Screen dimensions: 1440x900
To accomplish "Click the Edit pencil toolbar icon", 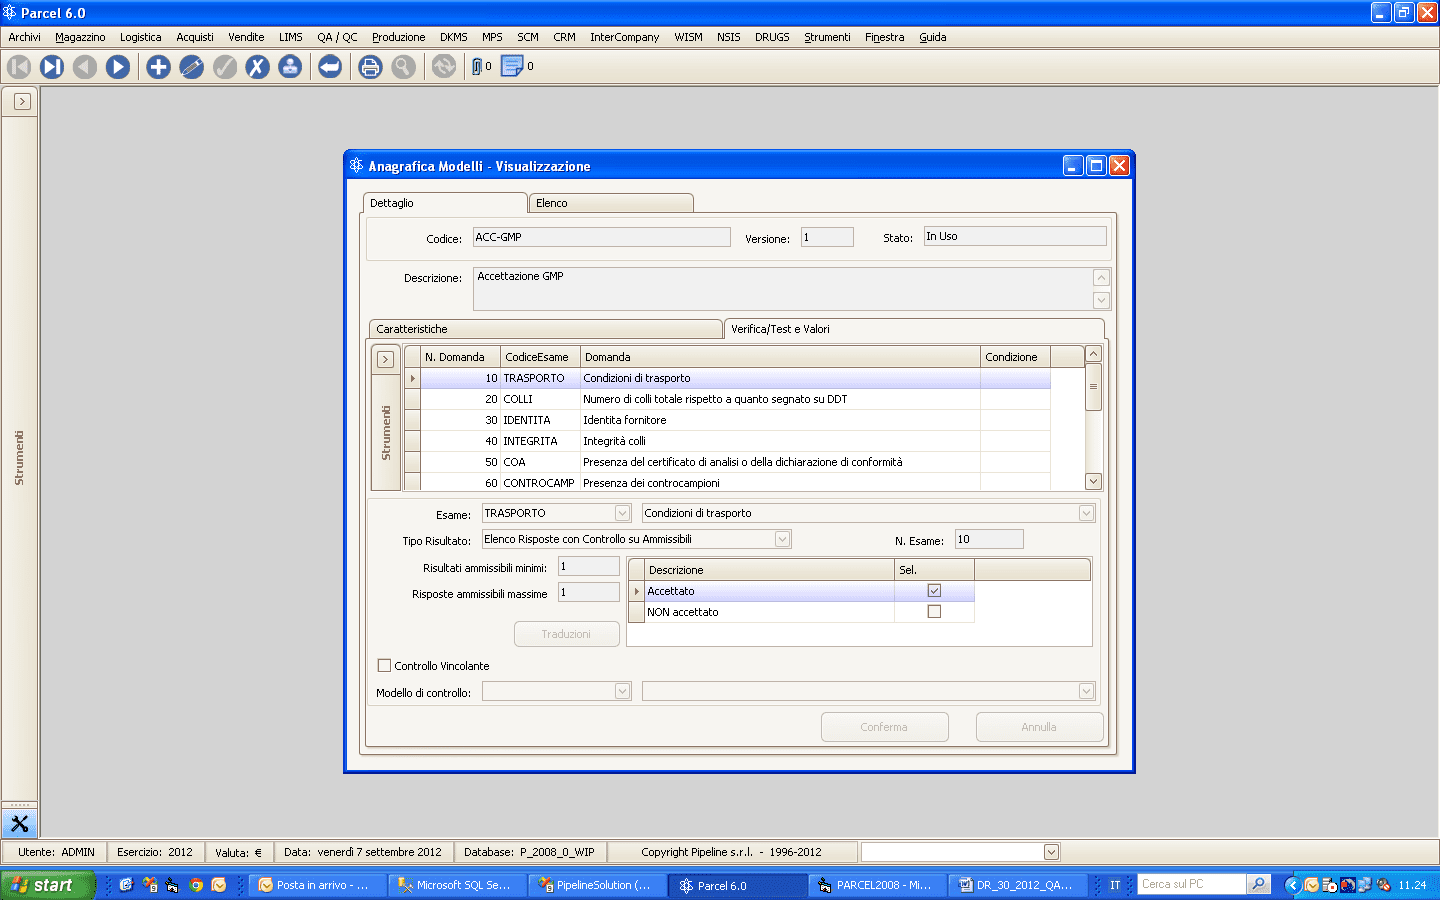I will click(x=191, y=66).
